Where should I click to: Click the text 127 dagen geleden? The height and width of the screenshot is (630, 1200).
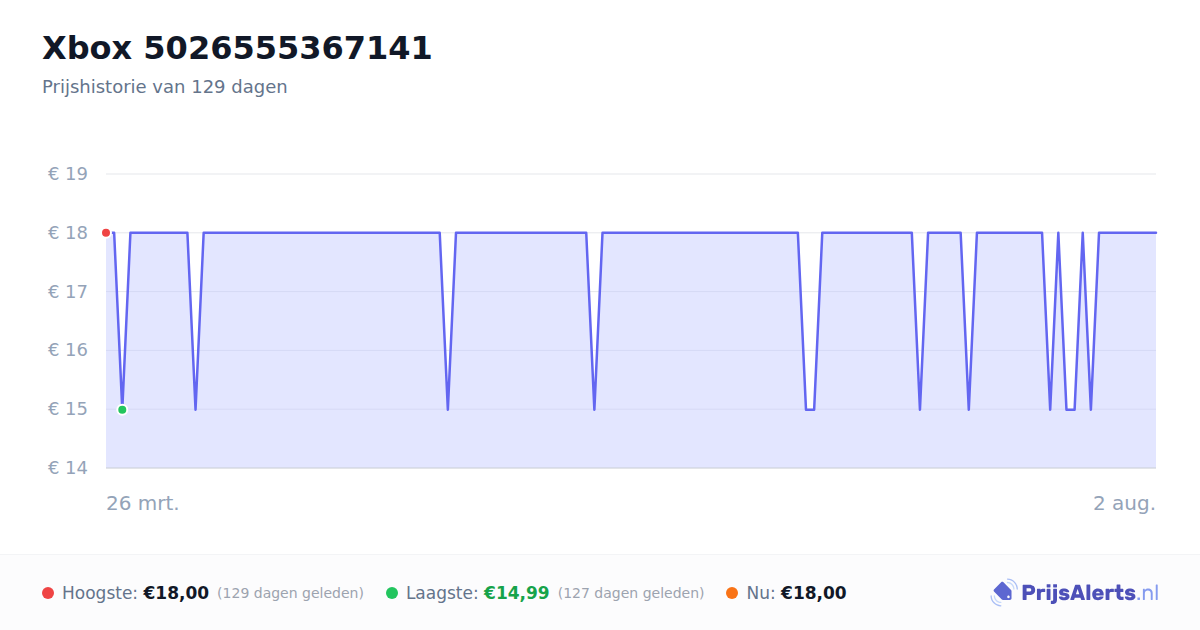(631, 593)
